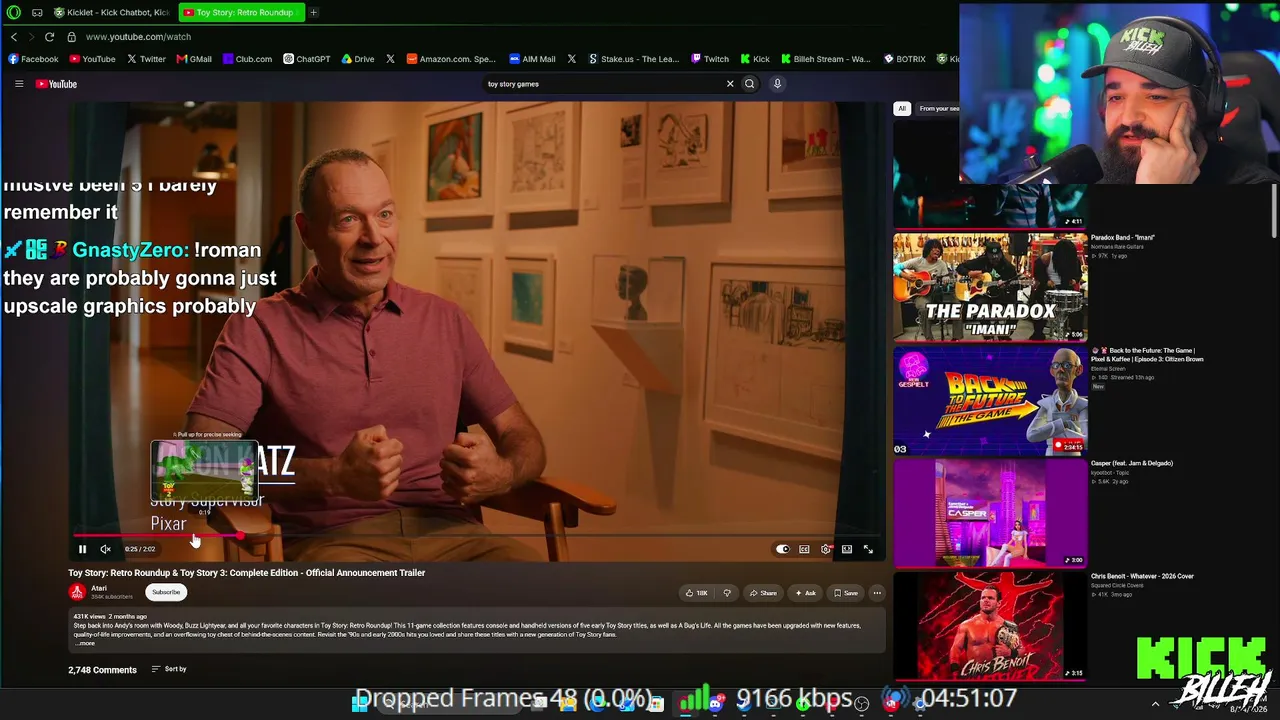Switch the player to theater mode
This screenshot has width=1280, height=720.
click(x=847, y=549)
